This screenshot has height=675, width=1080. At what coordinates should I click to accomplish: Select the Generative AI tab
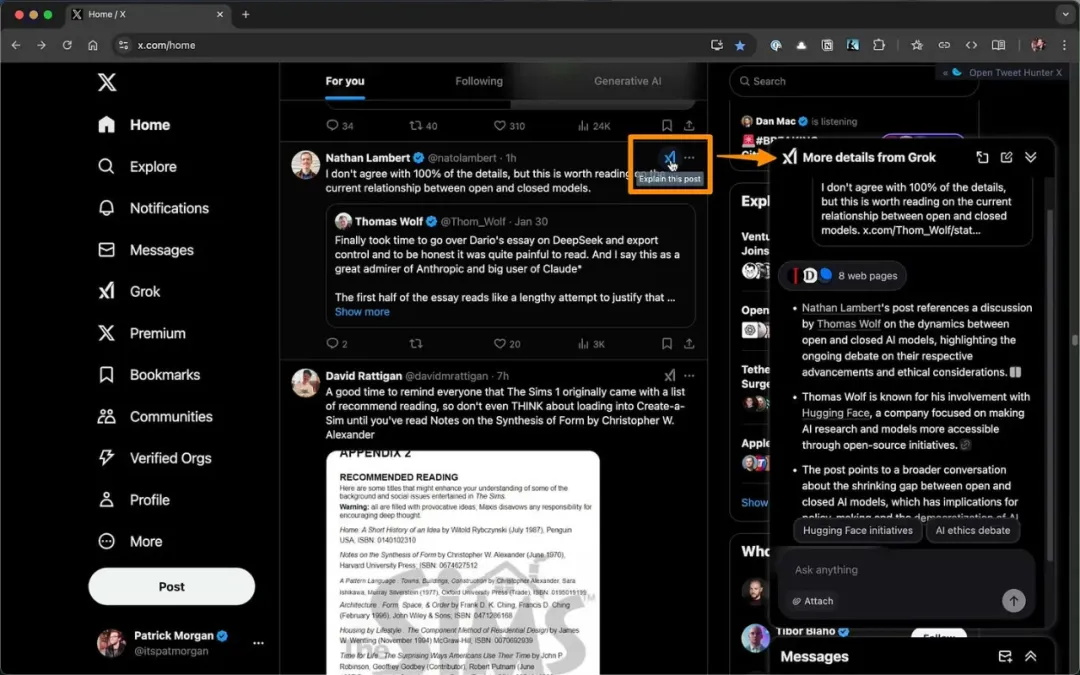click(x=627, y=81)
